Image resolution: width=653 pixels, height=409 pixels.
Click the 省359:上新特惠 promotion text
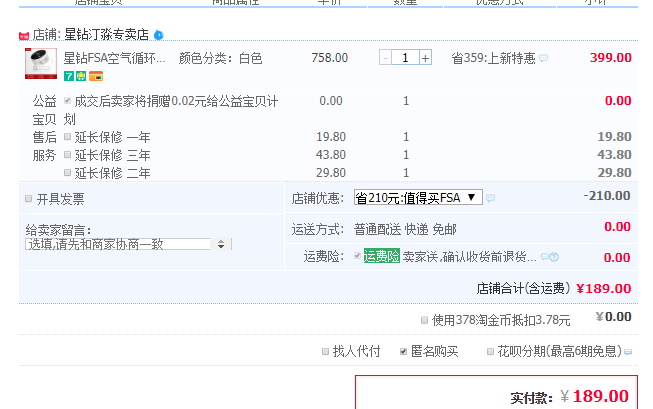pyautogui.click(x=493, y=58)
